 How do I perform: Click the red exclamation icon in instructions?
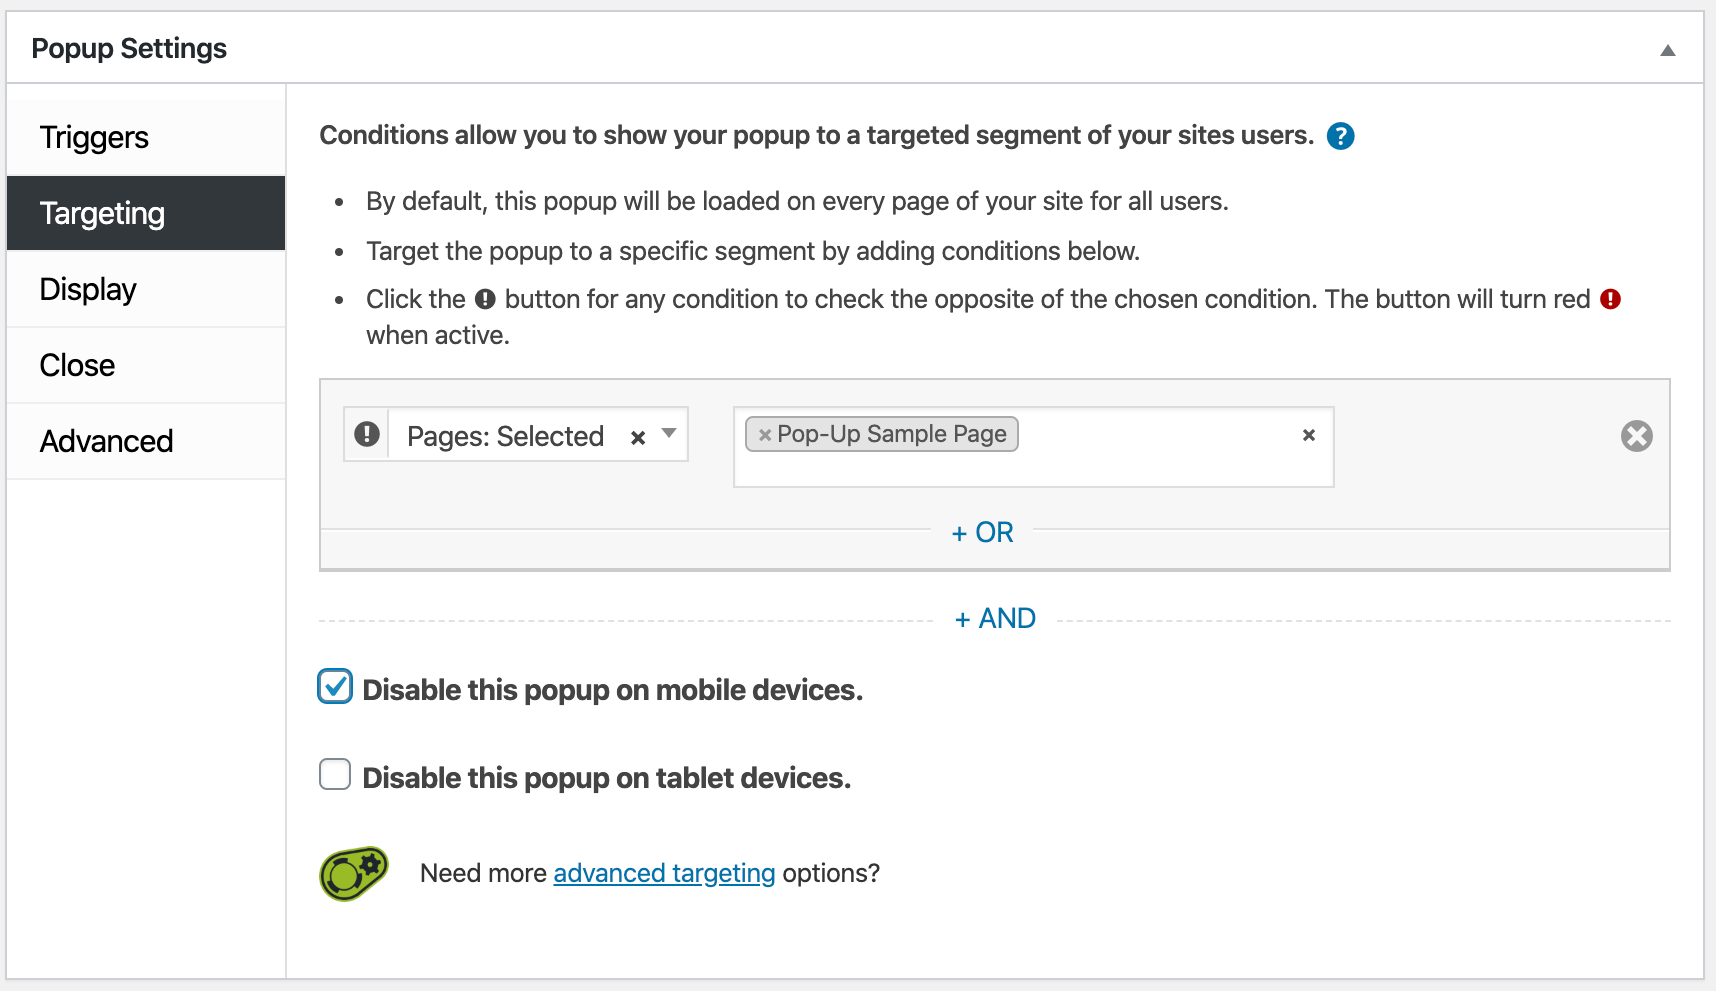tap(1610, 299)
